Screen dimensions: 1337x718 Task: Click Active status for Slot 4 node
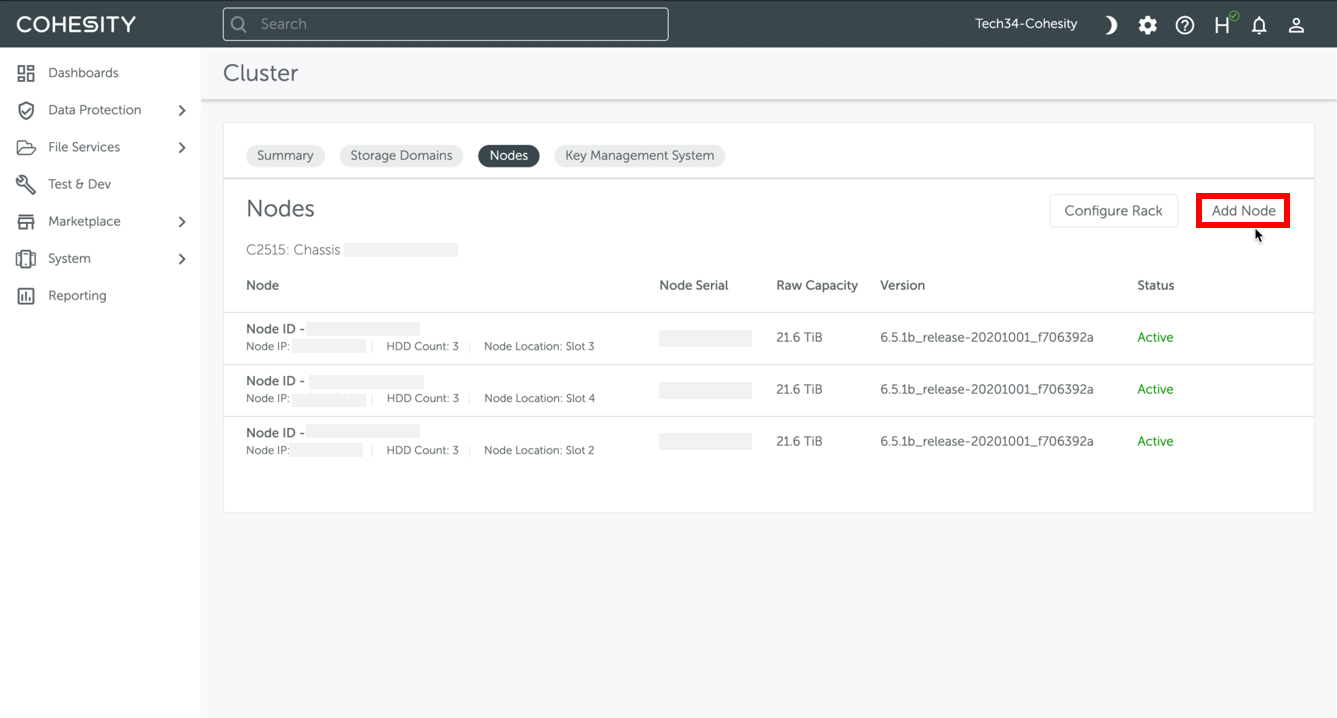click(x=1155, y=390)
